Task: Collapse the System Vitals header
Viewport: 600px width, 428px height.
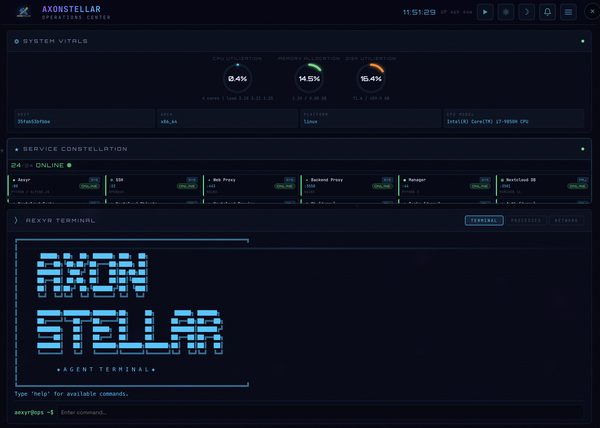Action: coord(299,41)
